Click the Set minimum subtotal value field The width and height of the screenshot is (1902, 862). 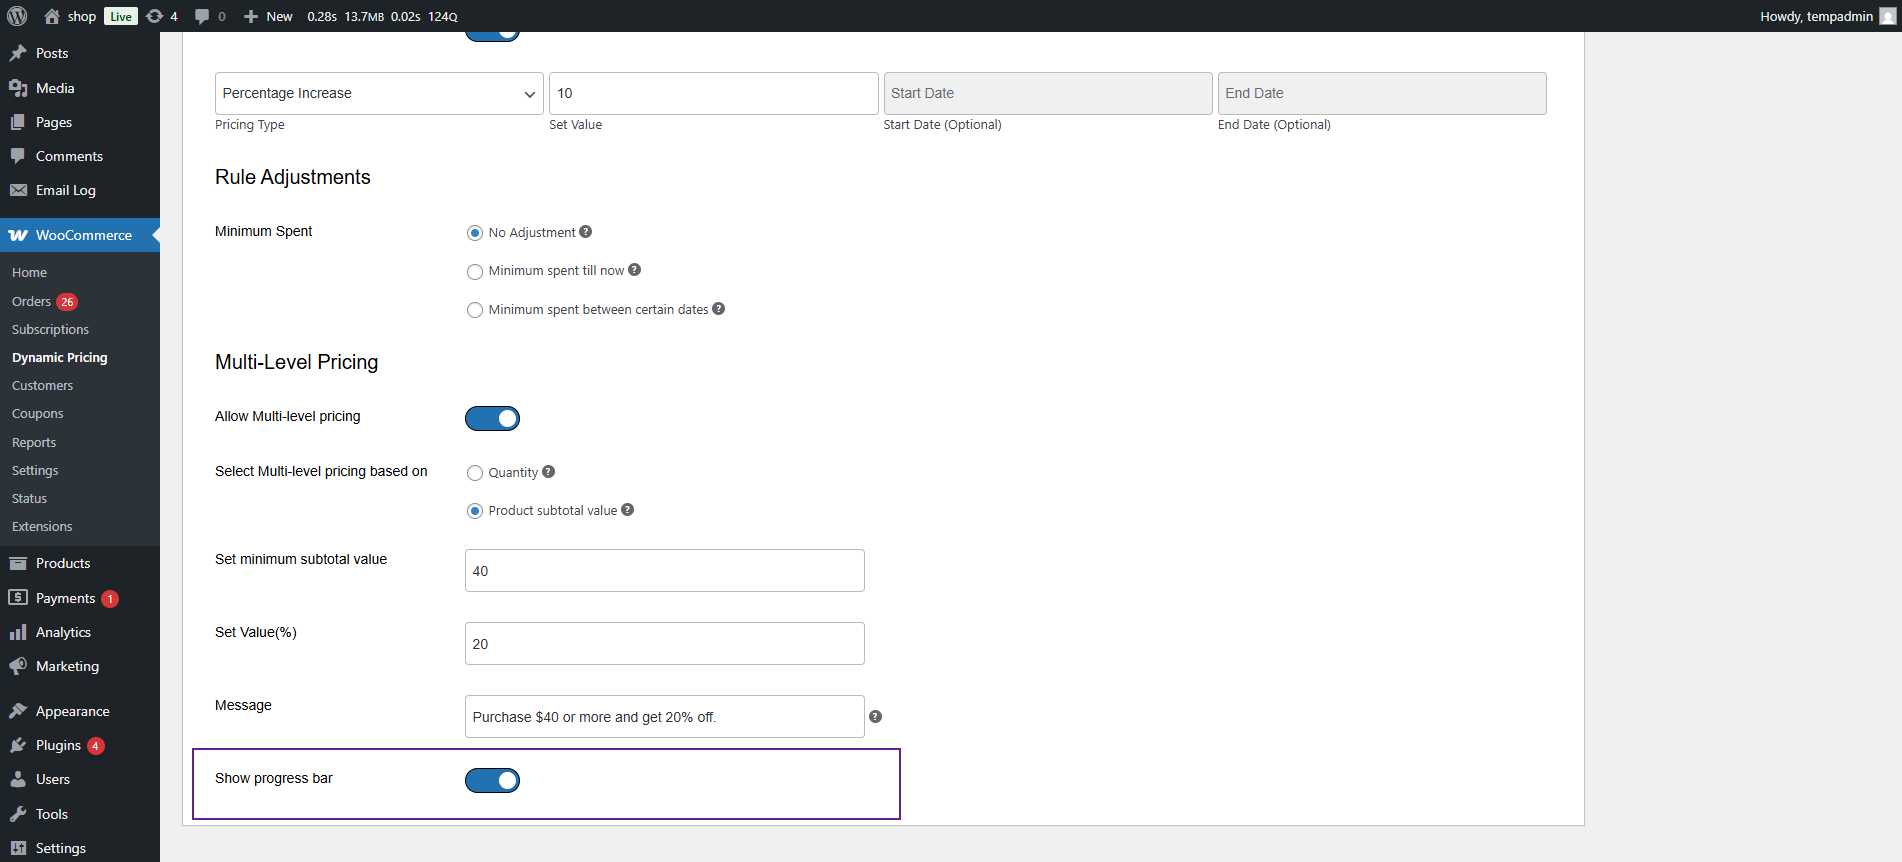coord(664,571)
